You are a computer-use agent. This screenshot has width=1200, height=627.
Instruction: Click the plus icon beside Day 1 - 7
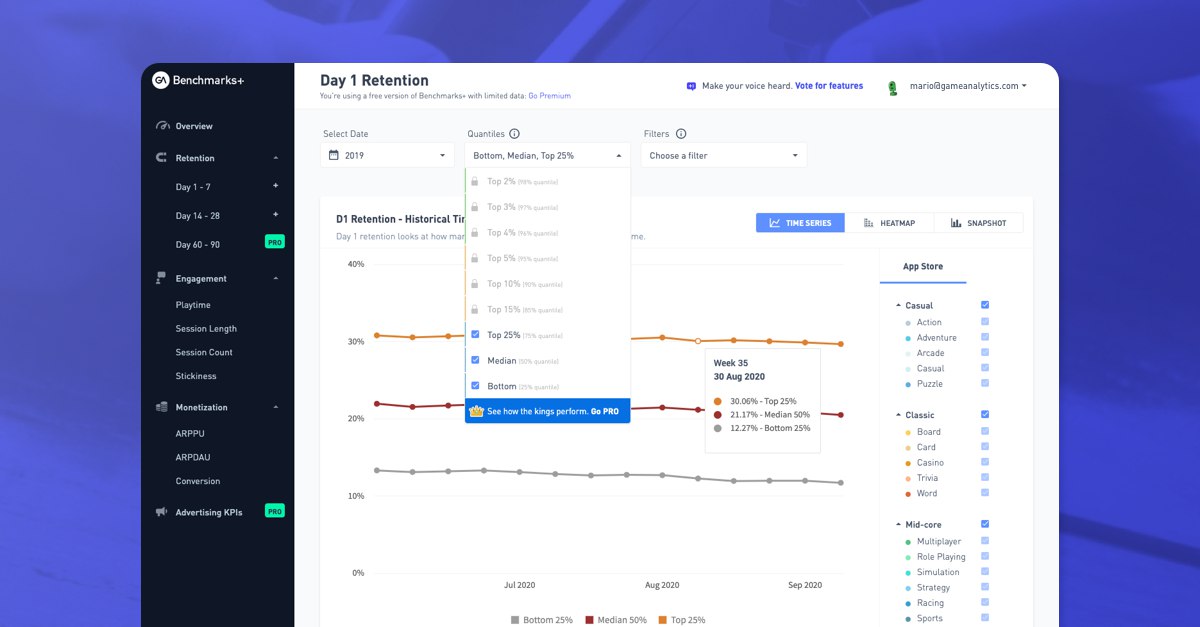click(x=276, y=186)
